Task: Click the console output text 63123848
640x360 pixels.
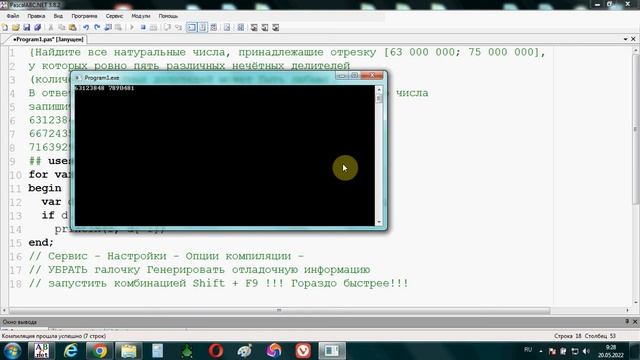Action: coord(89,88)
